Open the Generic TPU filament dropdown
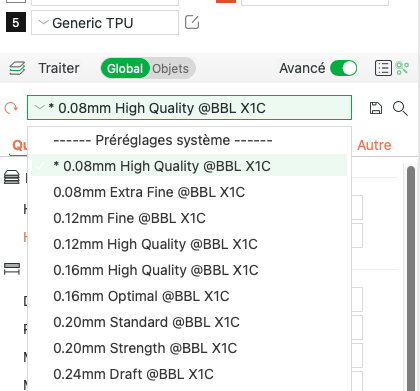The height and width of the screenshot is (391, 420). point(105,23)
